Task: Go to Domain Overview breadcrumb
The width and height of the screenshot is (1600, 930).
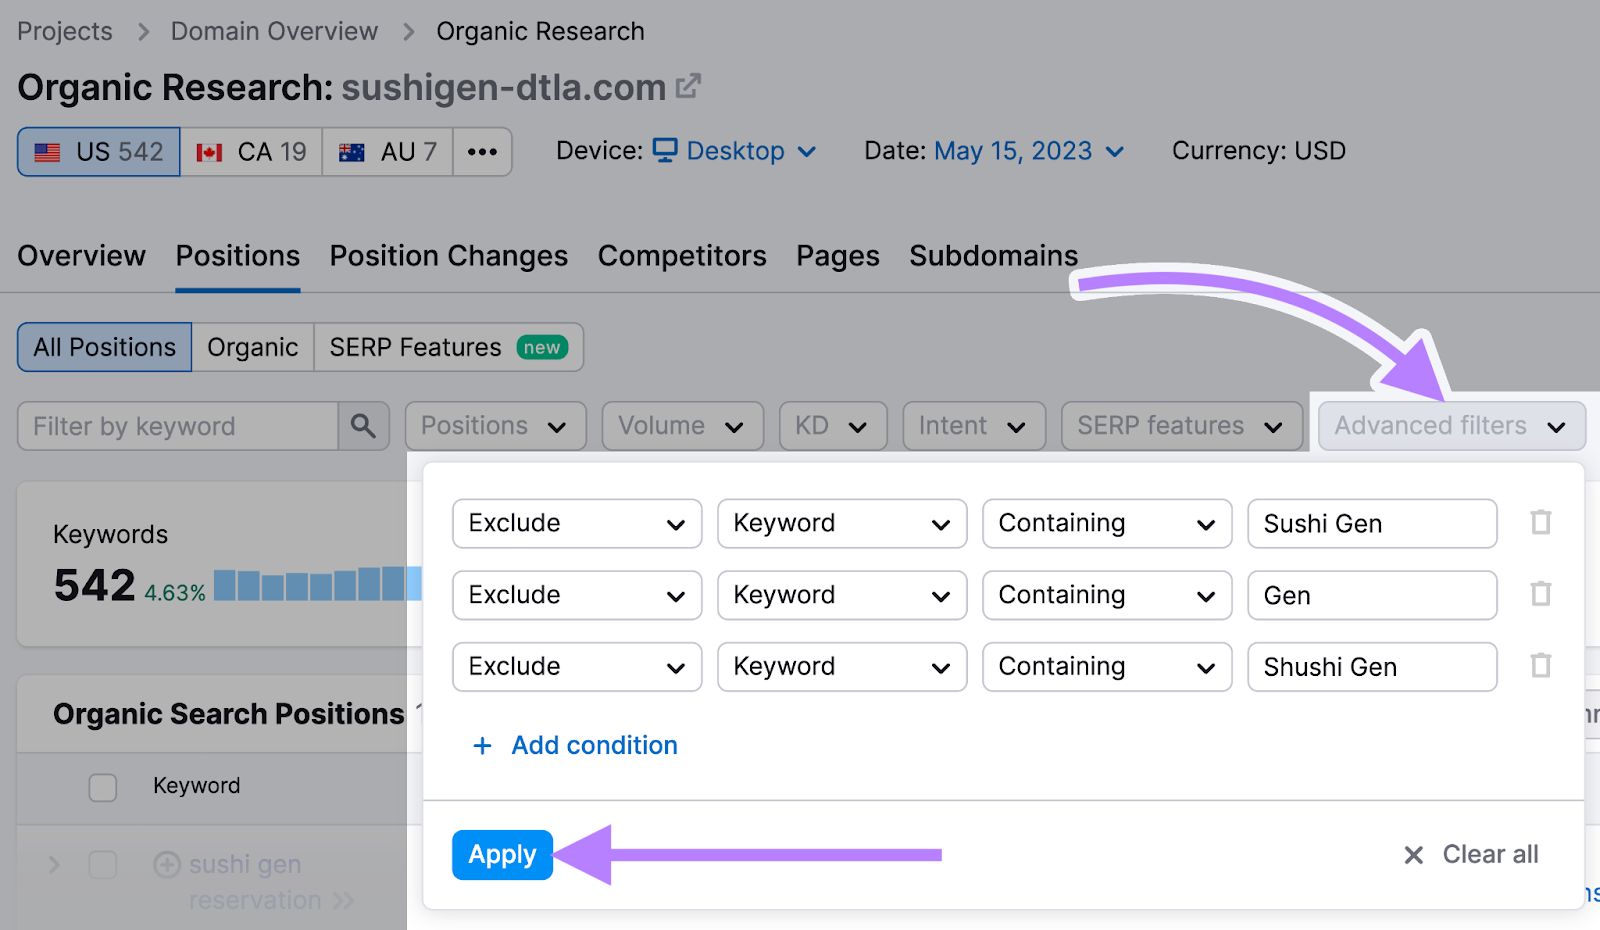Action: [x=274, y=31]
